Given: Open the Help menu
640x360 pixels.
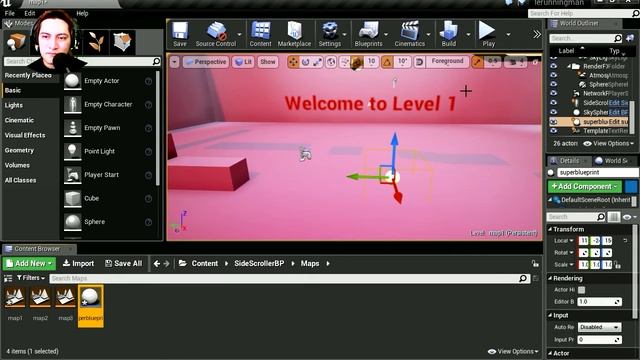Looking at the screenshot, I should click(82, 13).
